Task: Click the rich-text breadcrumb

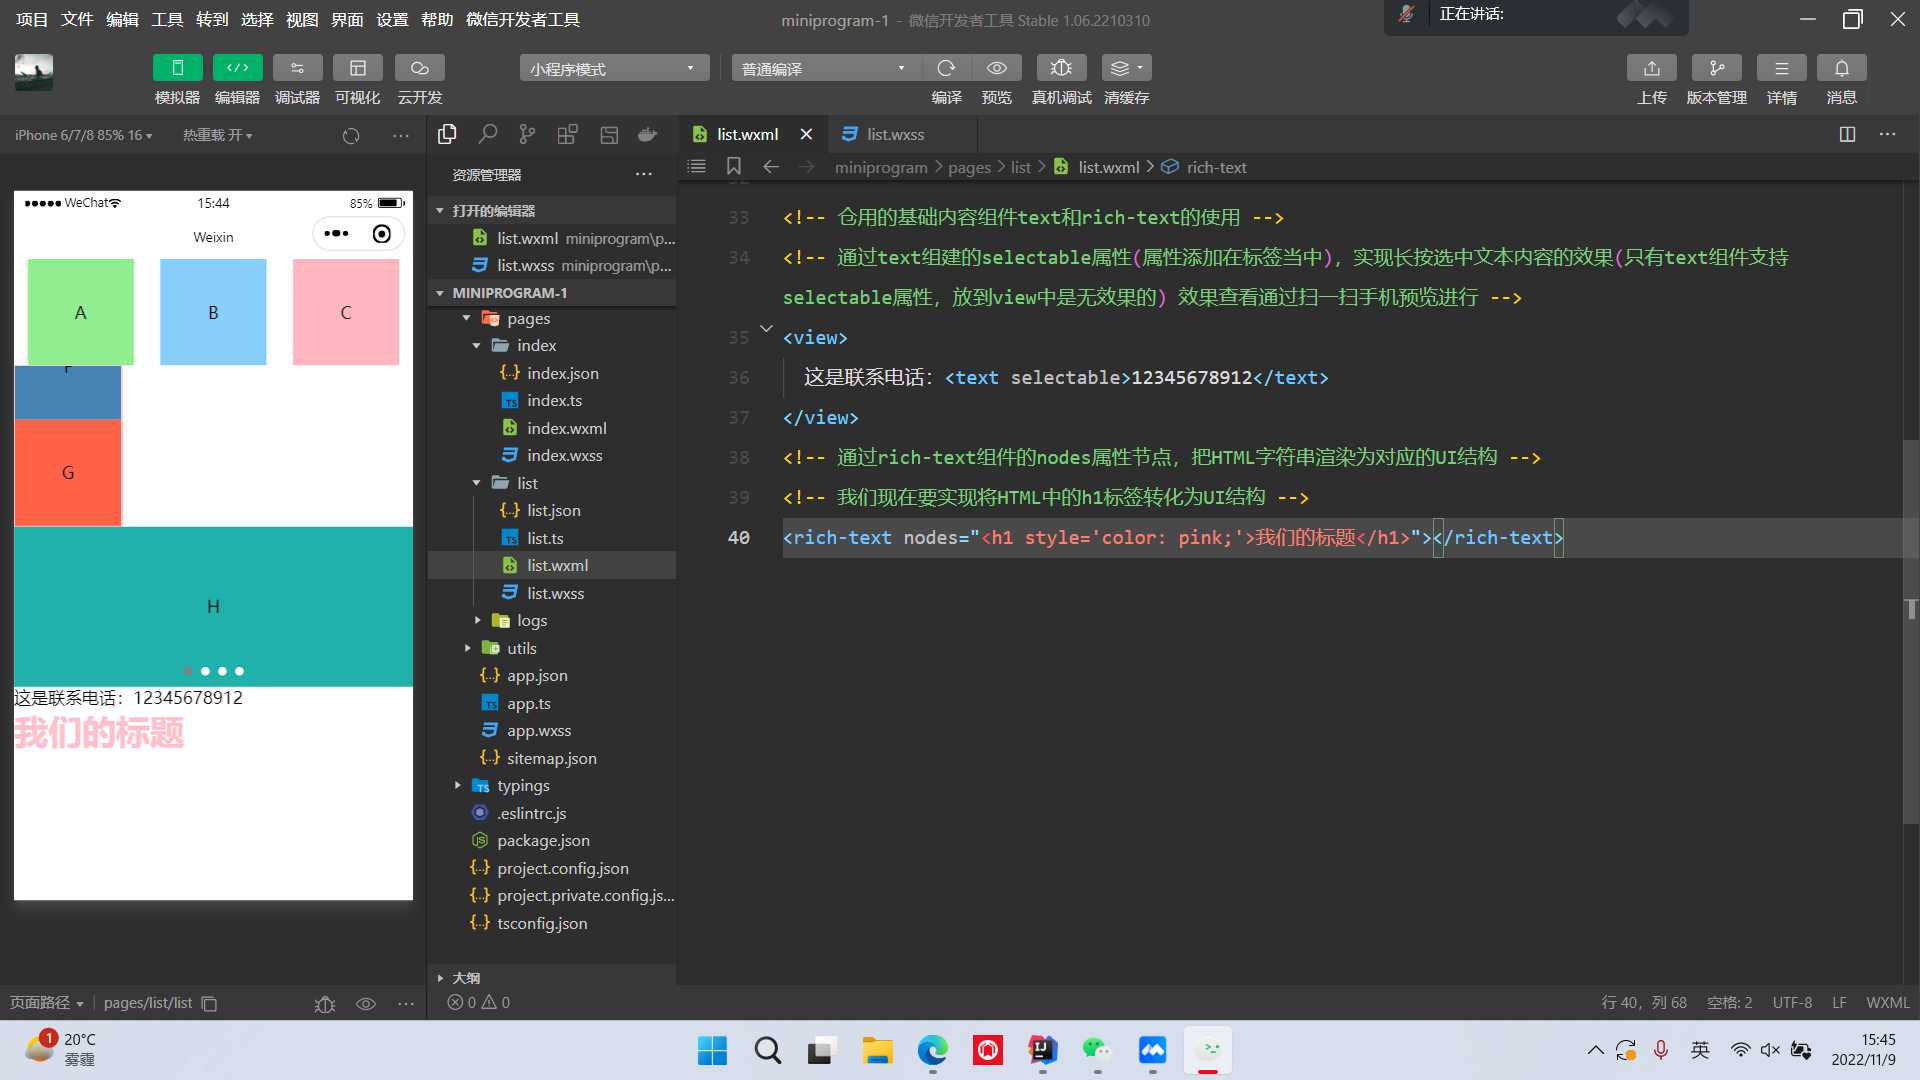Action: pyautogui.click(x=1215, y=167)
